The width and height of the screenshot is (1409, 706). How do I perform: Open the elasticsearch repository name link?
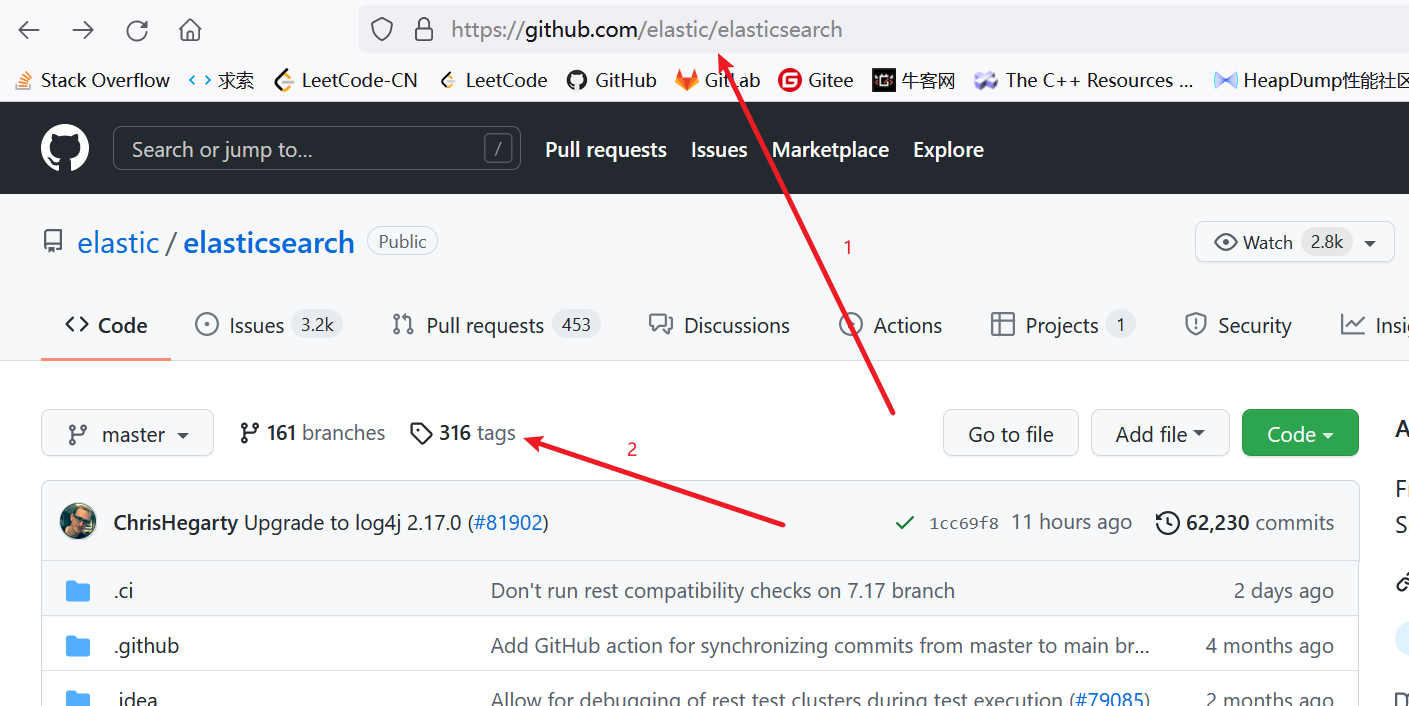[x=269, y=242]
